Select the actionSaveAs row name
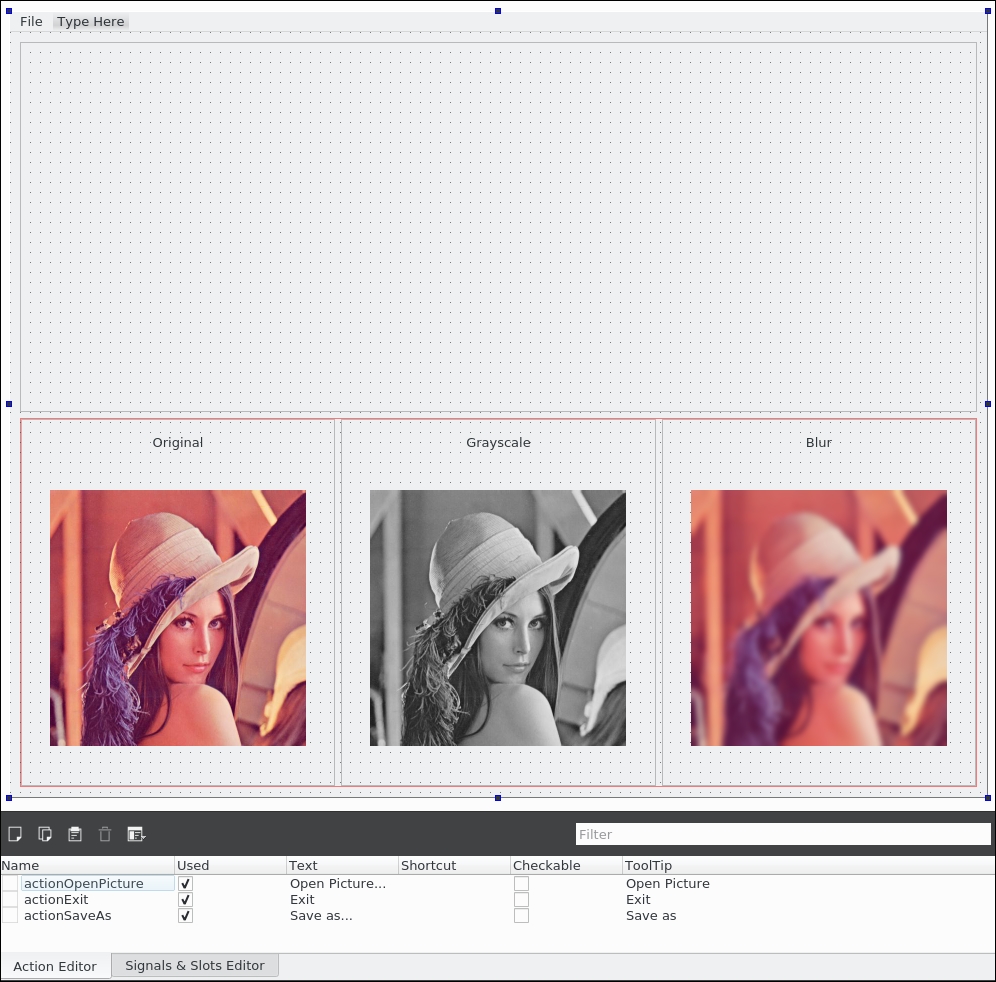The width and height of the screenshot is (996, 982). [x=67, y=915]
